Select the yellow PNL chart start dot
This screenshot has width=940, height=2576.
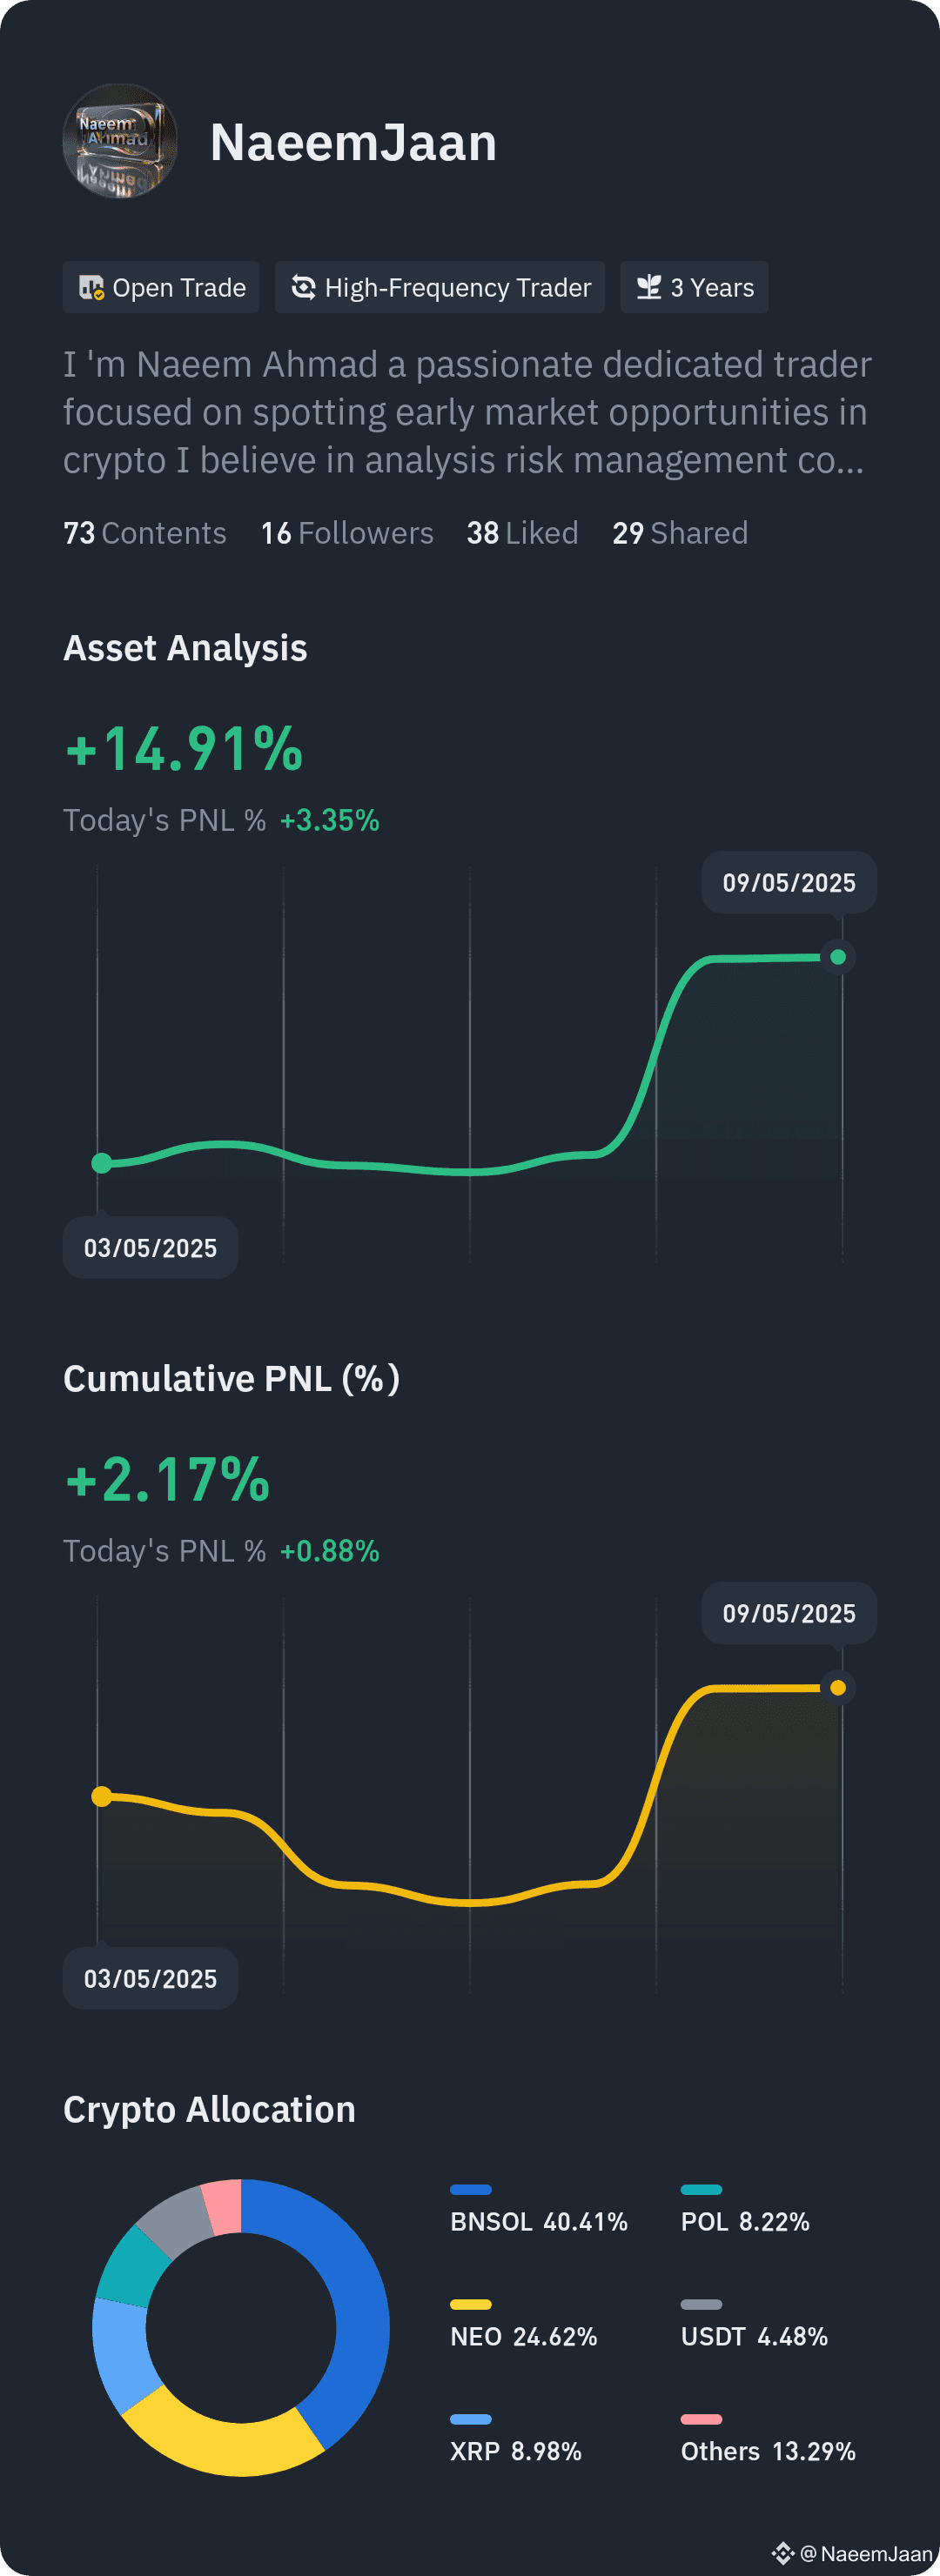point(102,1797)
